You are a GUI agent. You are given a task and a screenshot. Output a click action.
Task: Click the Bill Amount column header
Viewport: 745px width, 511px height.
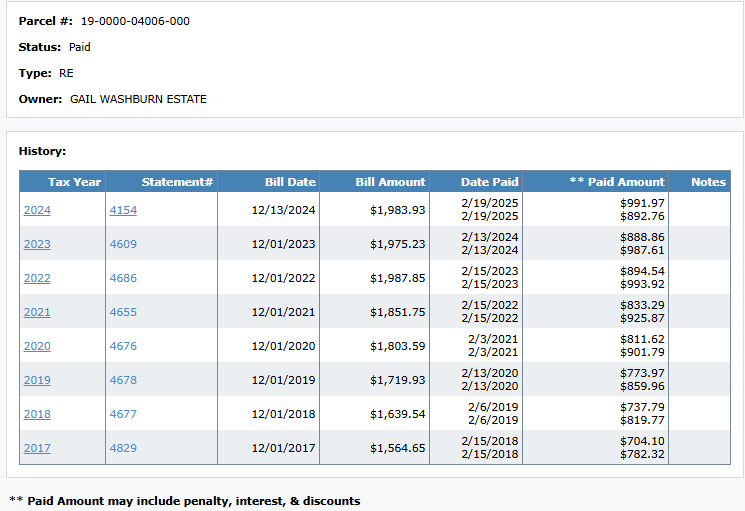(390, 182)
